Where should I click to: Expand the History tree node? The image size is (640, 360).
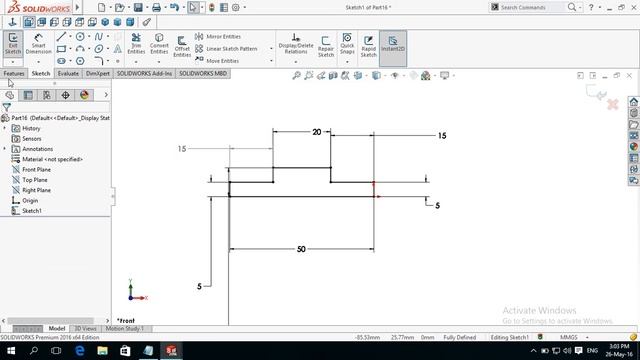pos(5,128)
